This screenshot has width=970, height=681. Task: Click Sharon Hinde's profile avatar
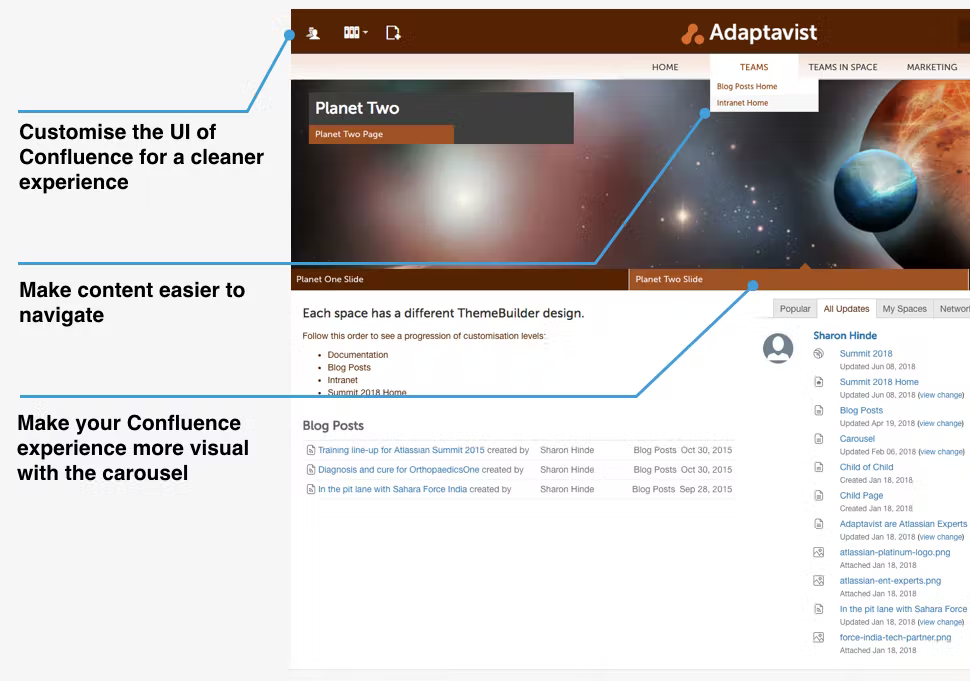coord(778,350)
